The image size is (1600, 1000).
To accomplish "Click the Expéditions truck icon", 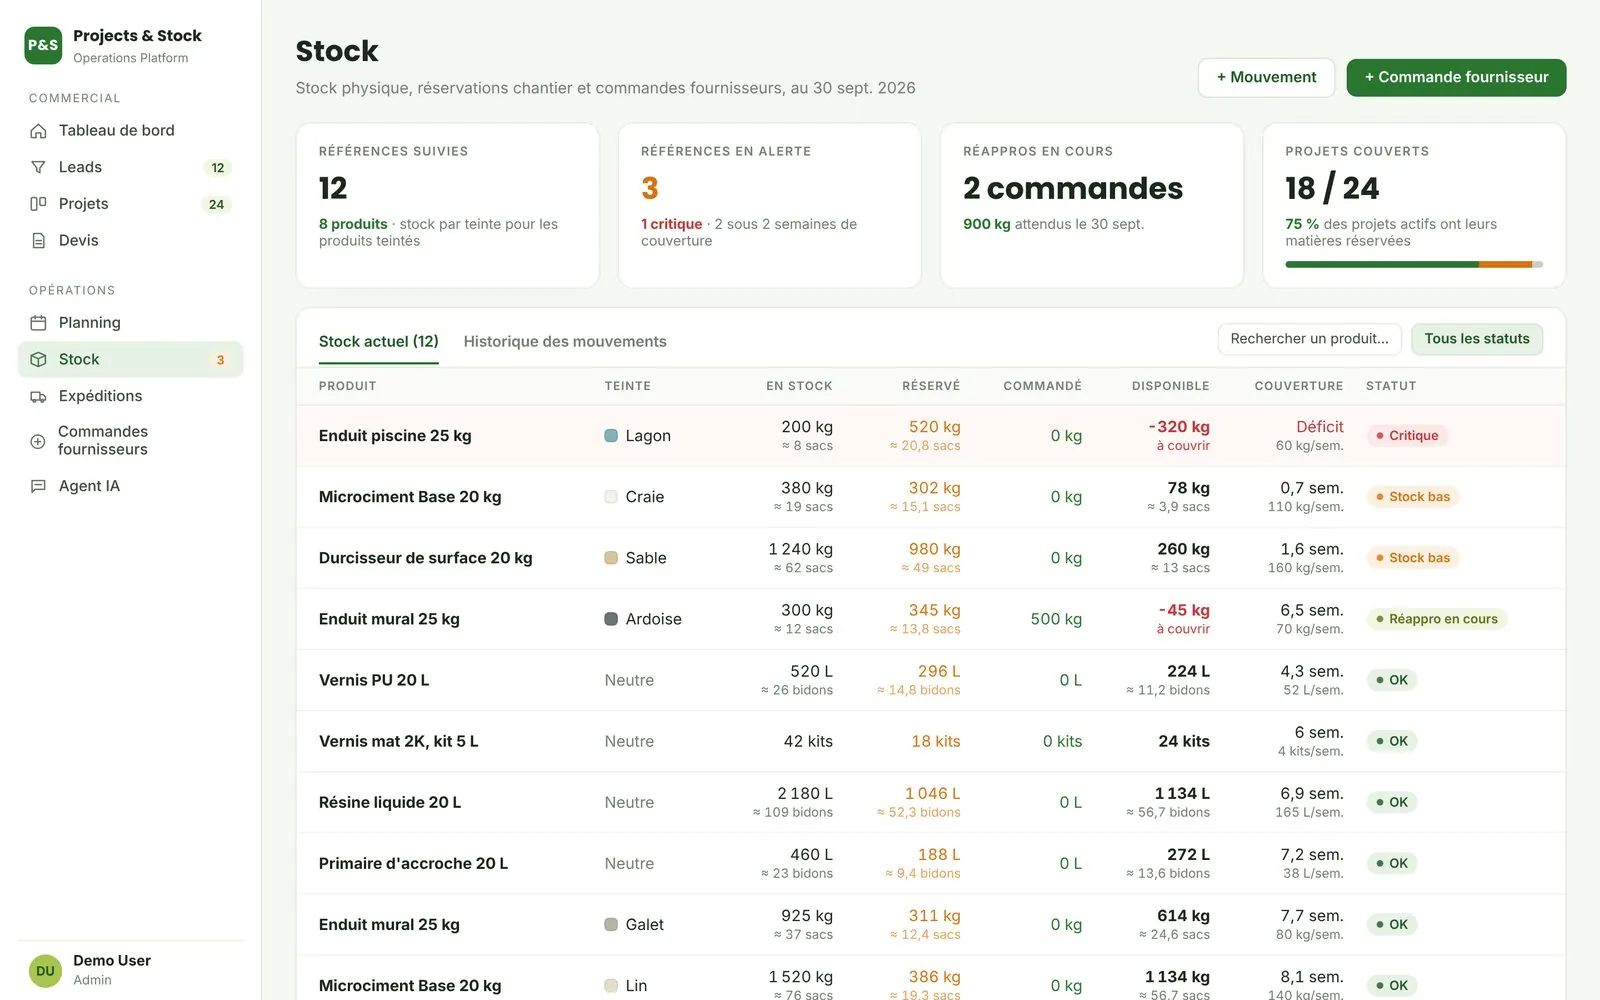I will tap(38, 397).
